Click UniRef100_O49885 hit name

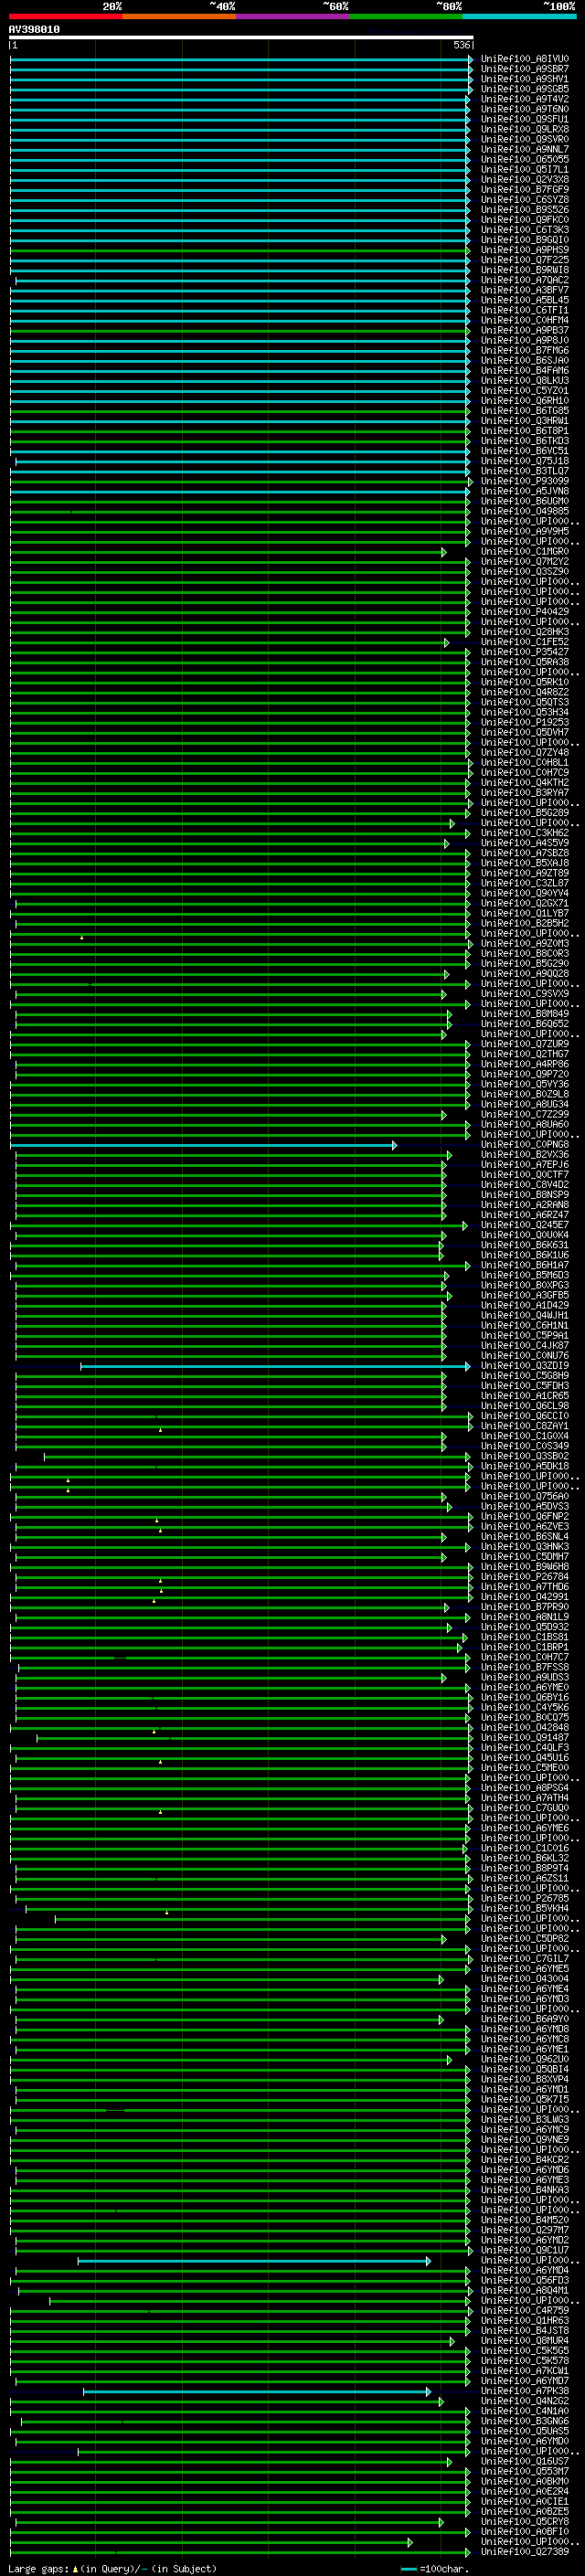524,511
